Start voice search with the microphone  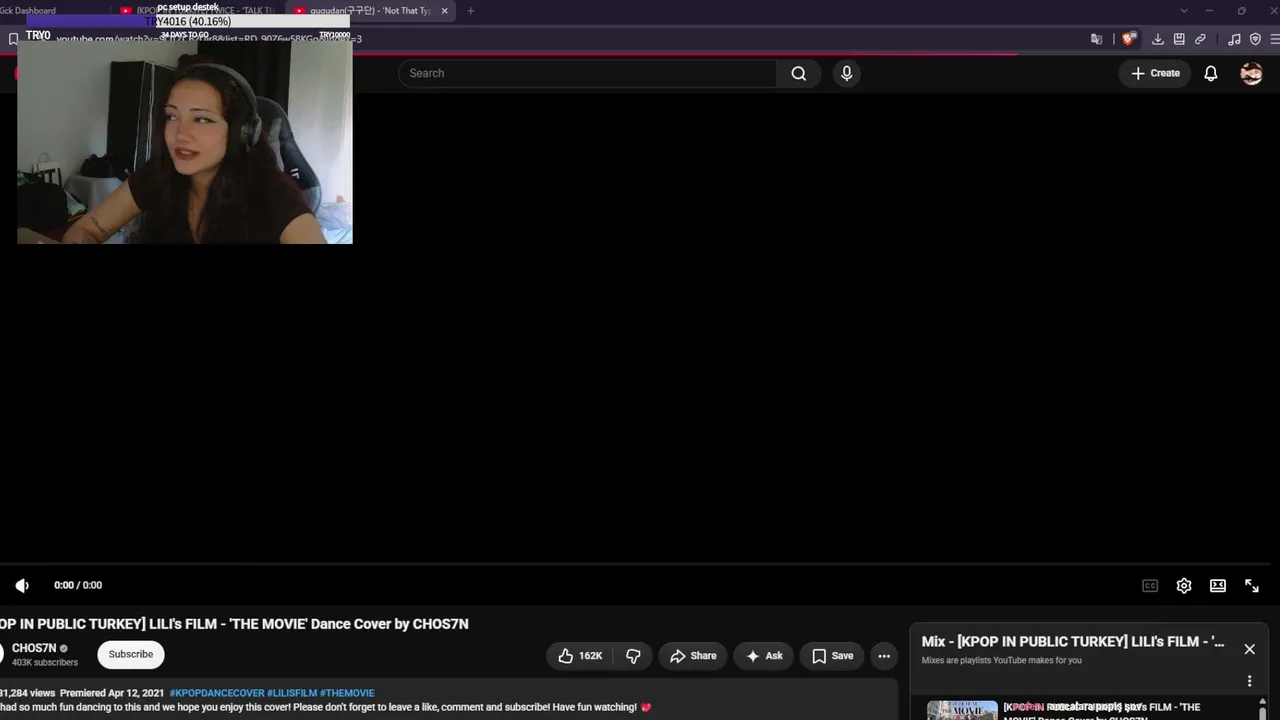tap(846, 73)
